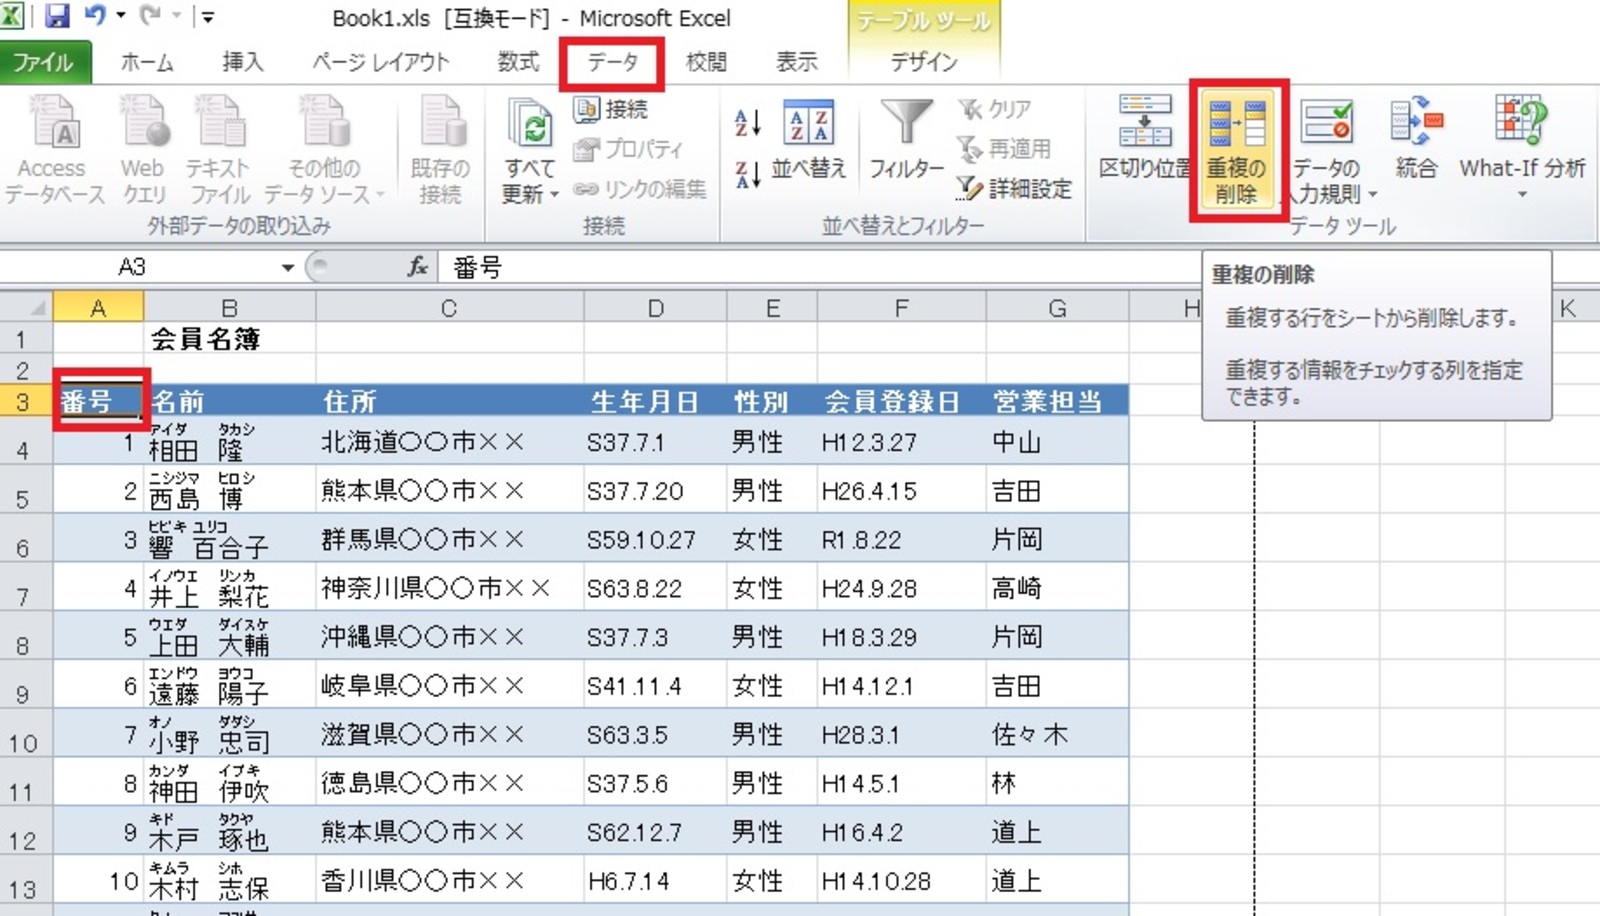
Task: Select the 営業担当 header cell
Action: pos(1057,401)
